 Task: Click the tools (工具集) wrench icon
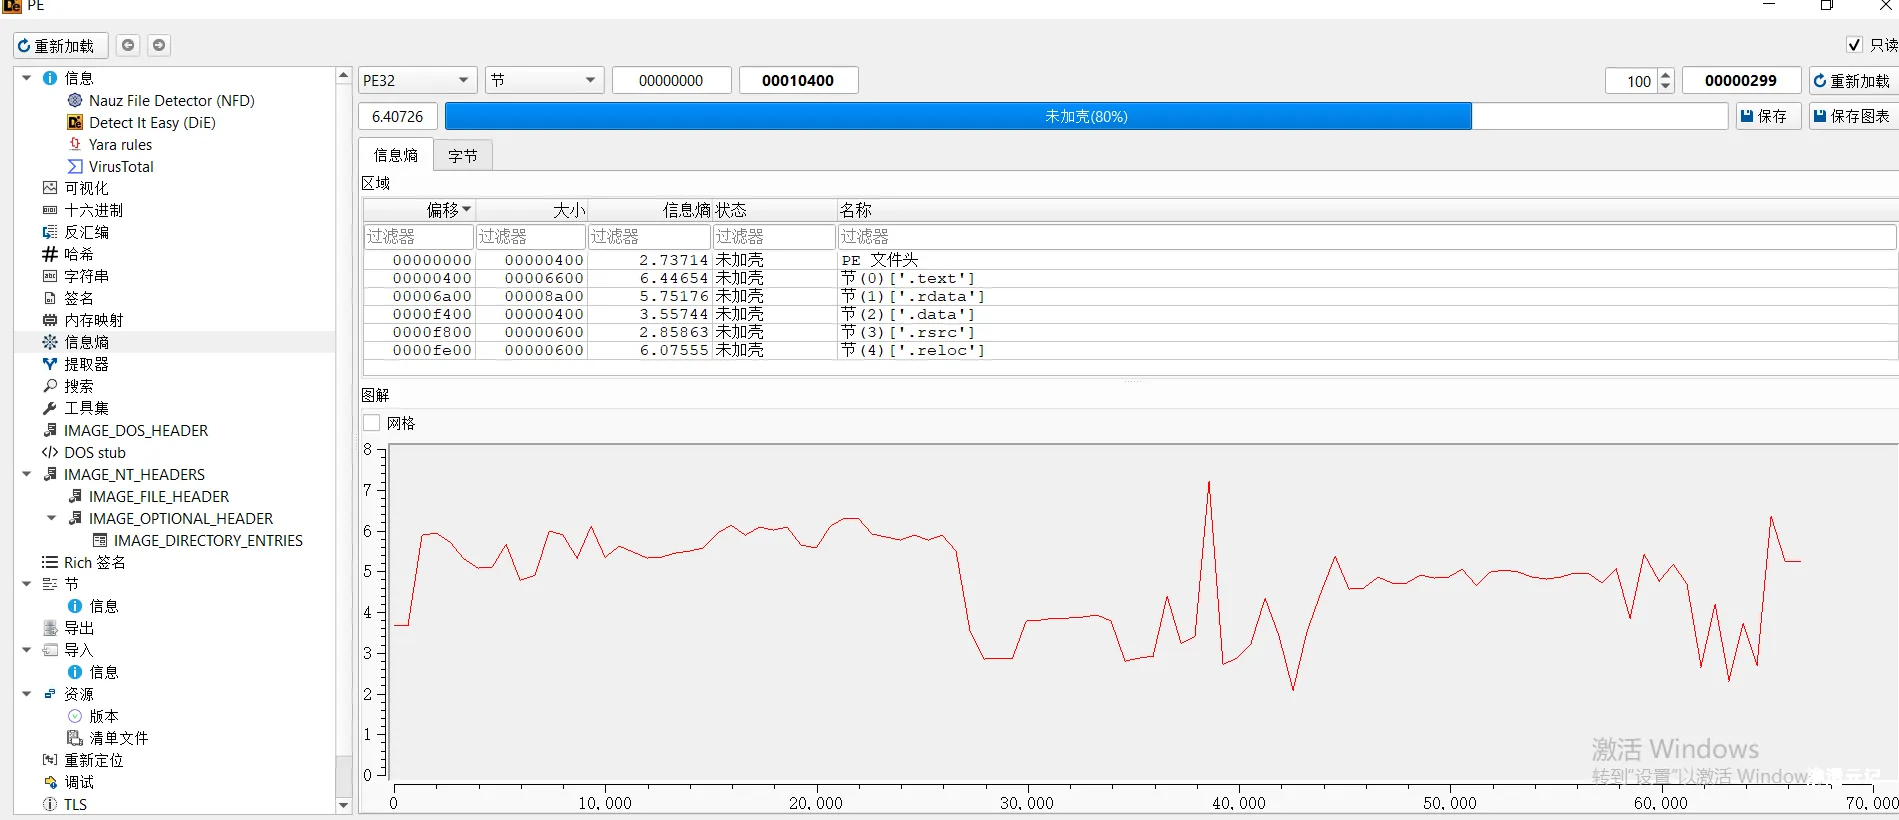pos(50,408)
